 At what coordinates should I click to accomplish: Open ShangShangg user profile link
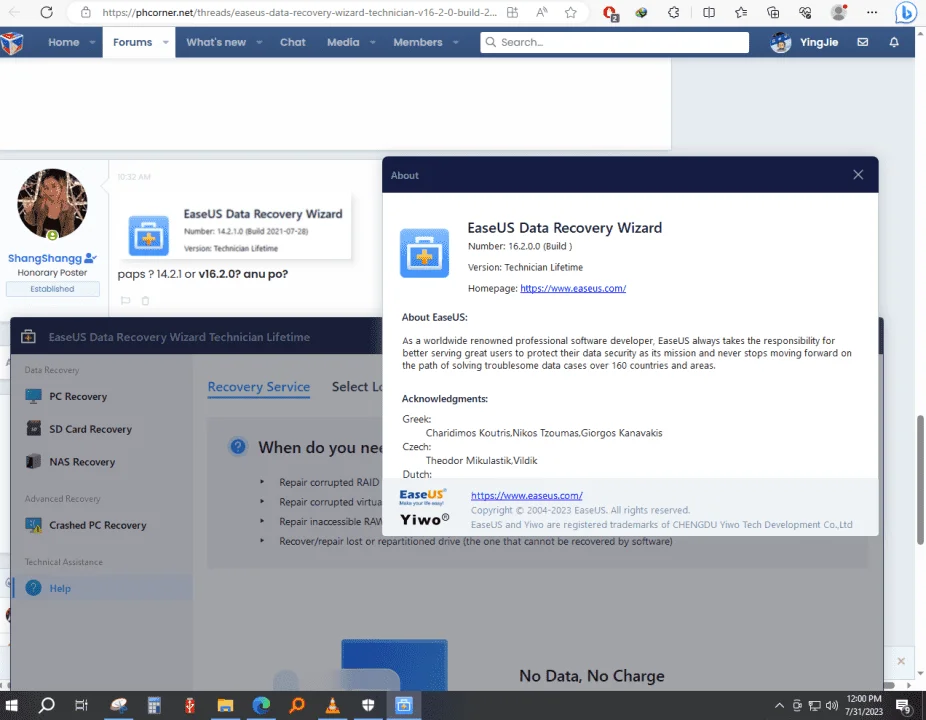(45, 258)
